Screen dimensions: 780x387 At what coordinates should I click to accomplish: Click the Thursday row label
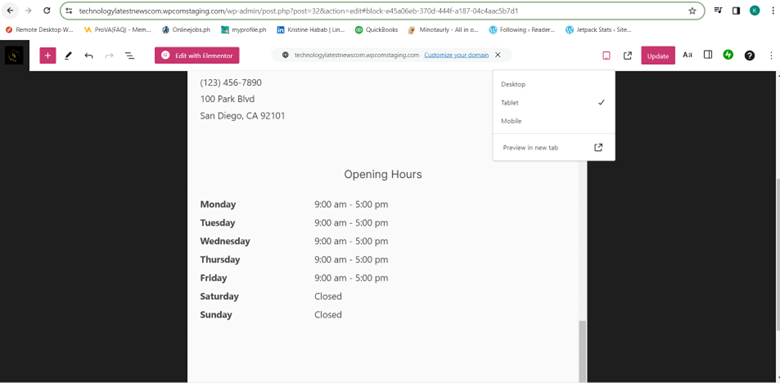(220, 260)
